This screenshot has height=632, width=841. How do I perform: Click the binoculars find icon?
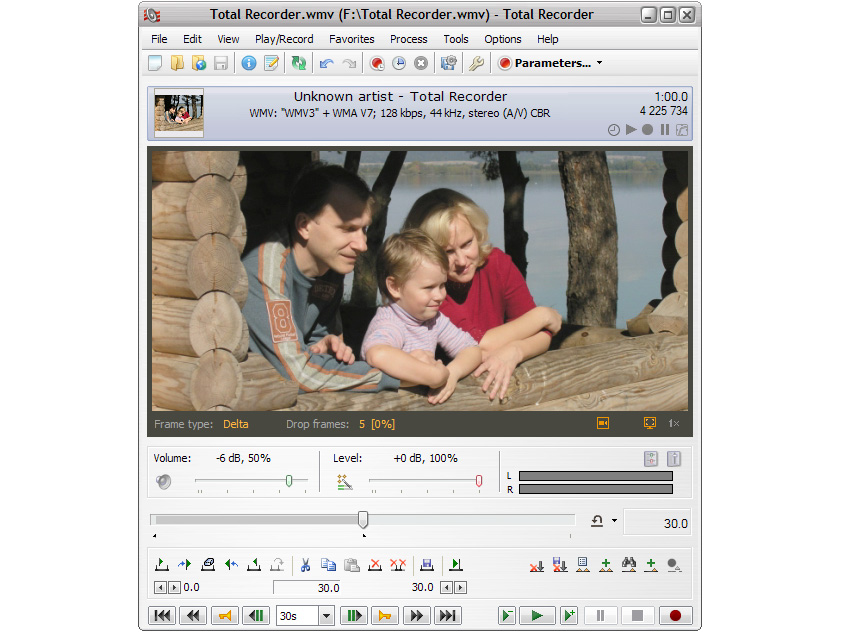coord(629,565)
